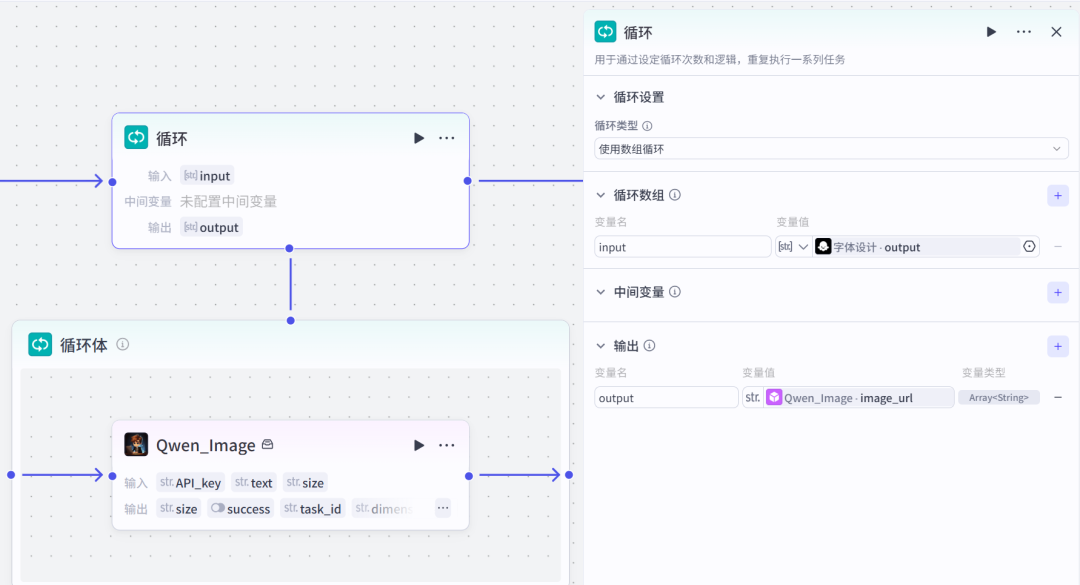Run the 循环 node from the canvas

[419, 138]
